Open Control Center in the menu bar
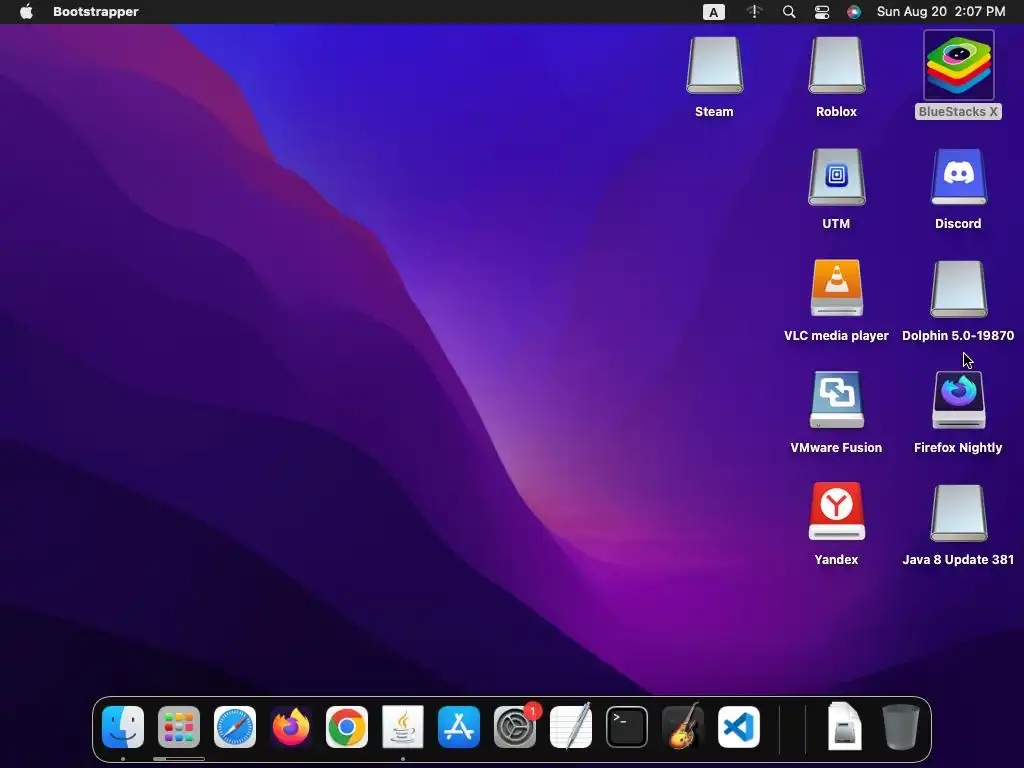 [822, 12]
